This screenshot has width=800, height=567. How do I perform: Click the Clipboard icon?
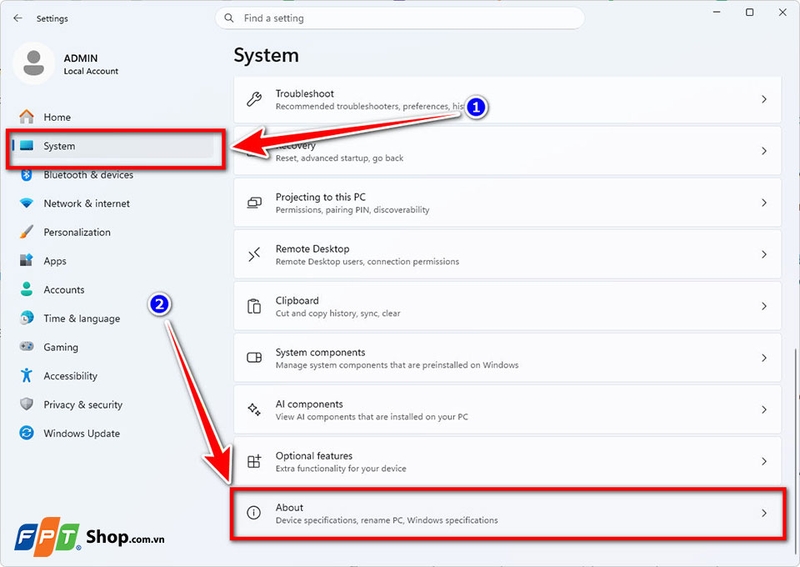point(254,306)
